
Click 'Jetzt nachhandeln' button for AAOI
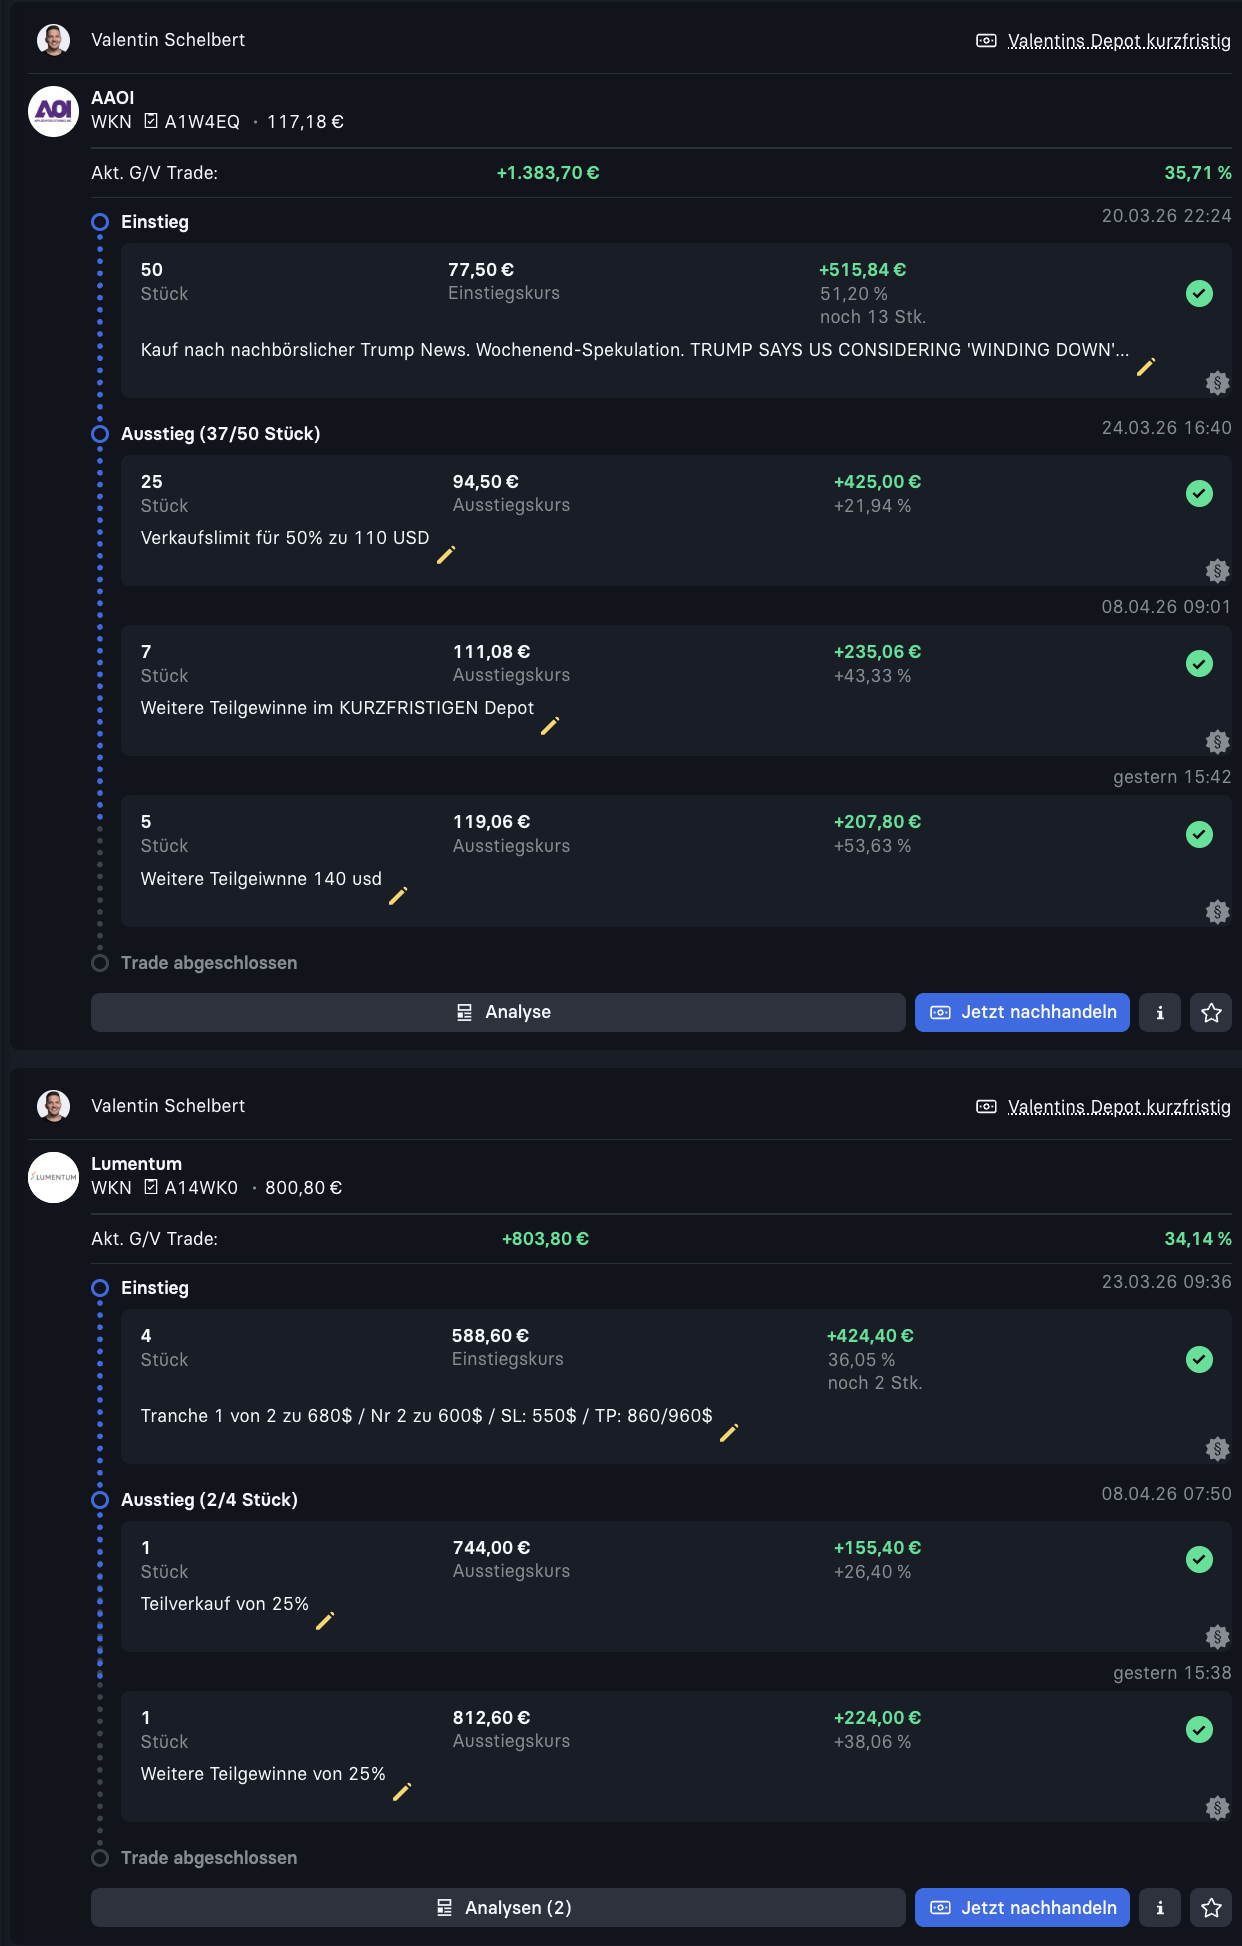coord(1022,1012)
